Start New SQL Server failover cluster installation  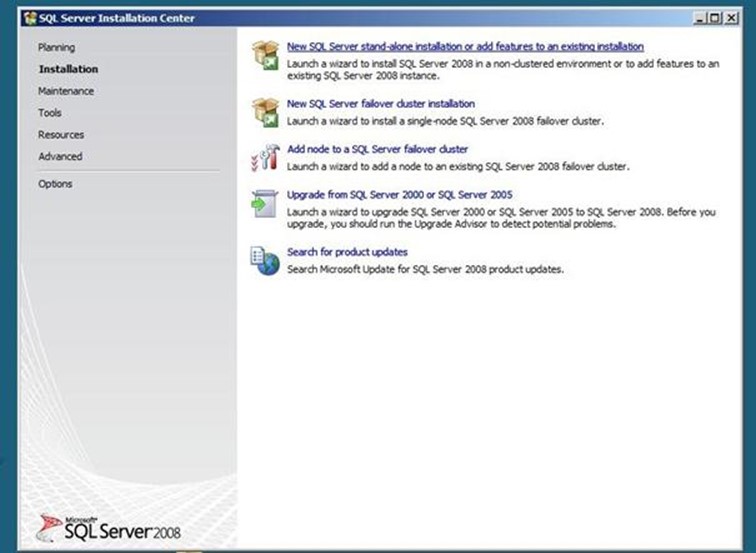[381, 104]
